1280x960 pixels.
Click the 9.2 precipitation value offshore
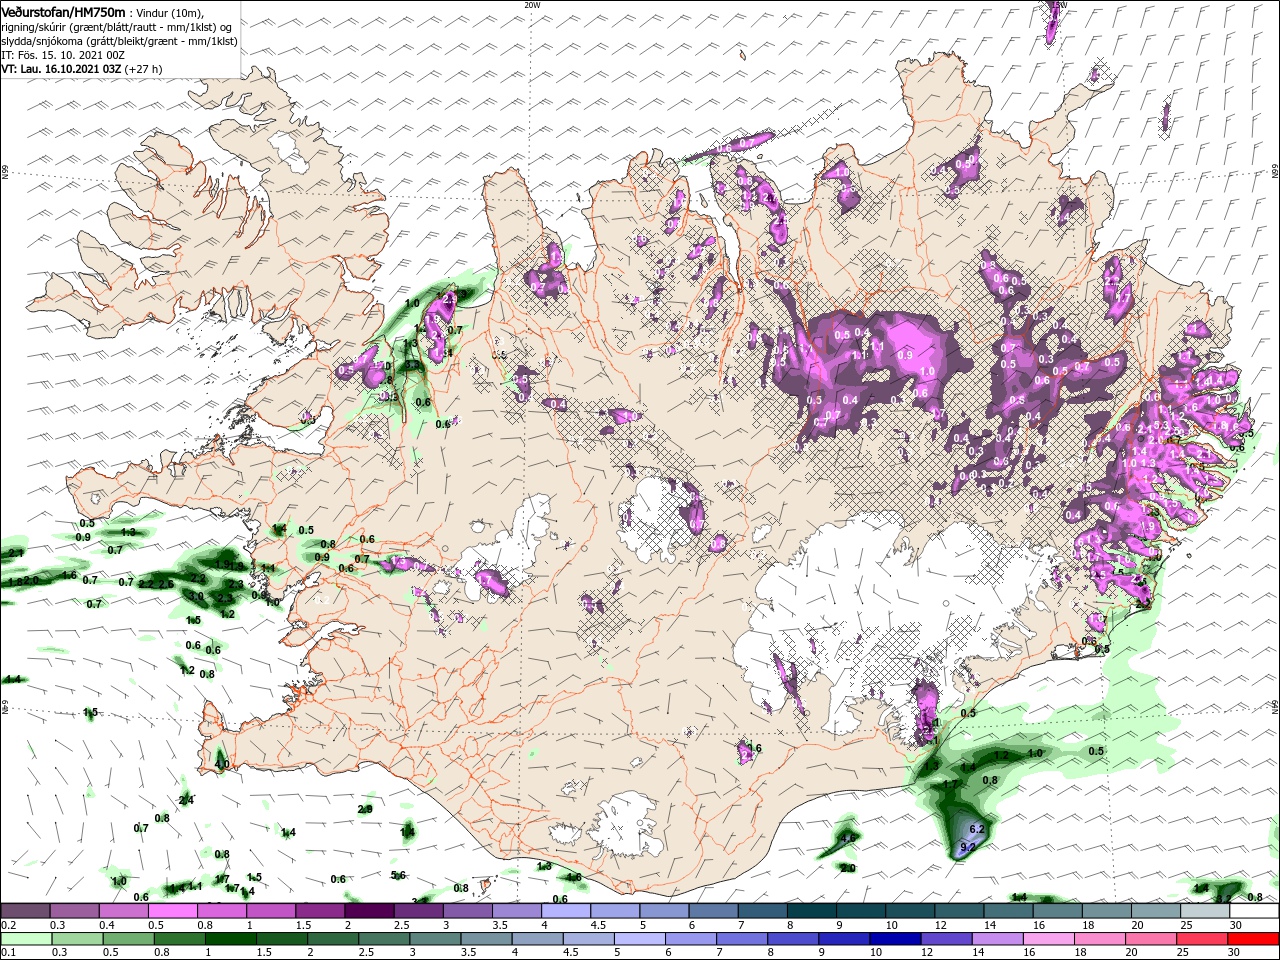(967, 848)
